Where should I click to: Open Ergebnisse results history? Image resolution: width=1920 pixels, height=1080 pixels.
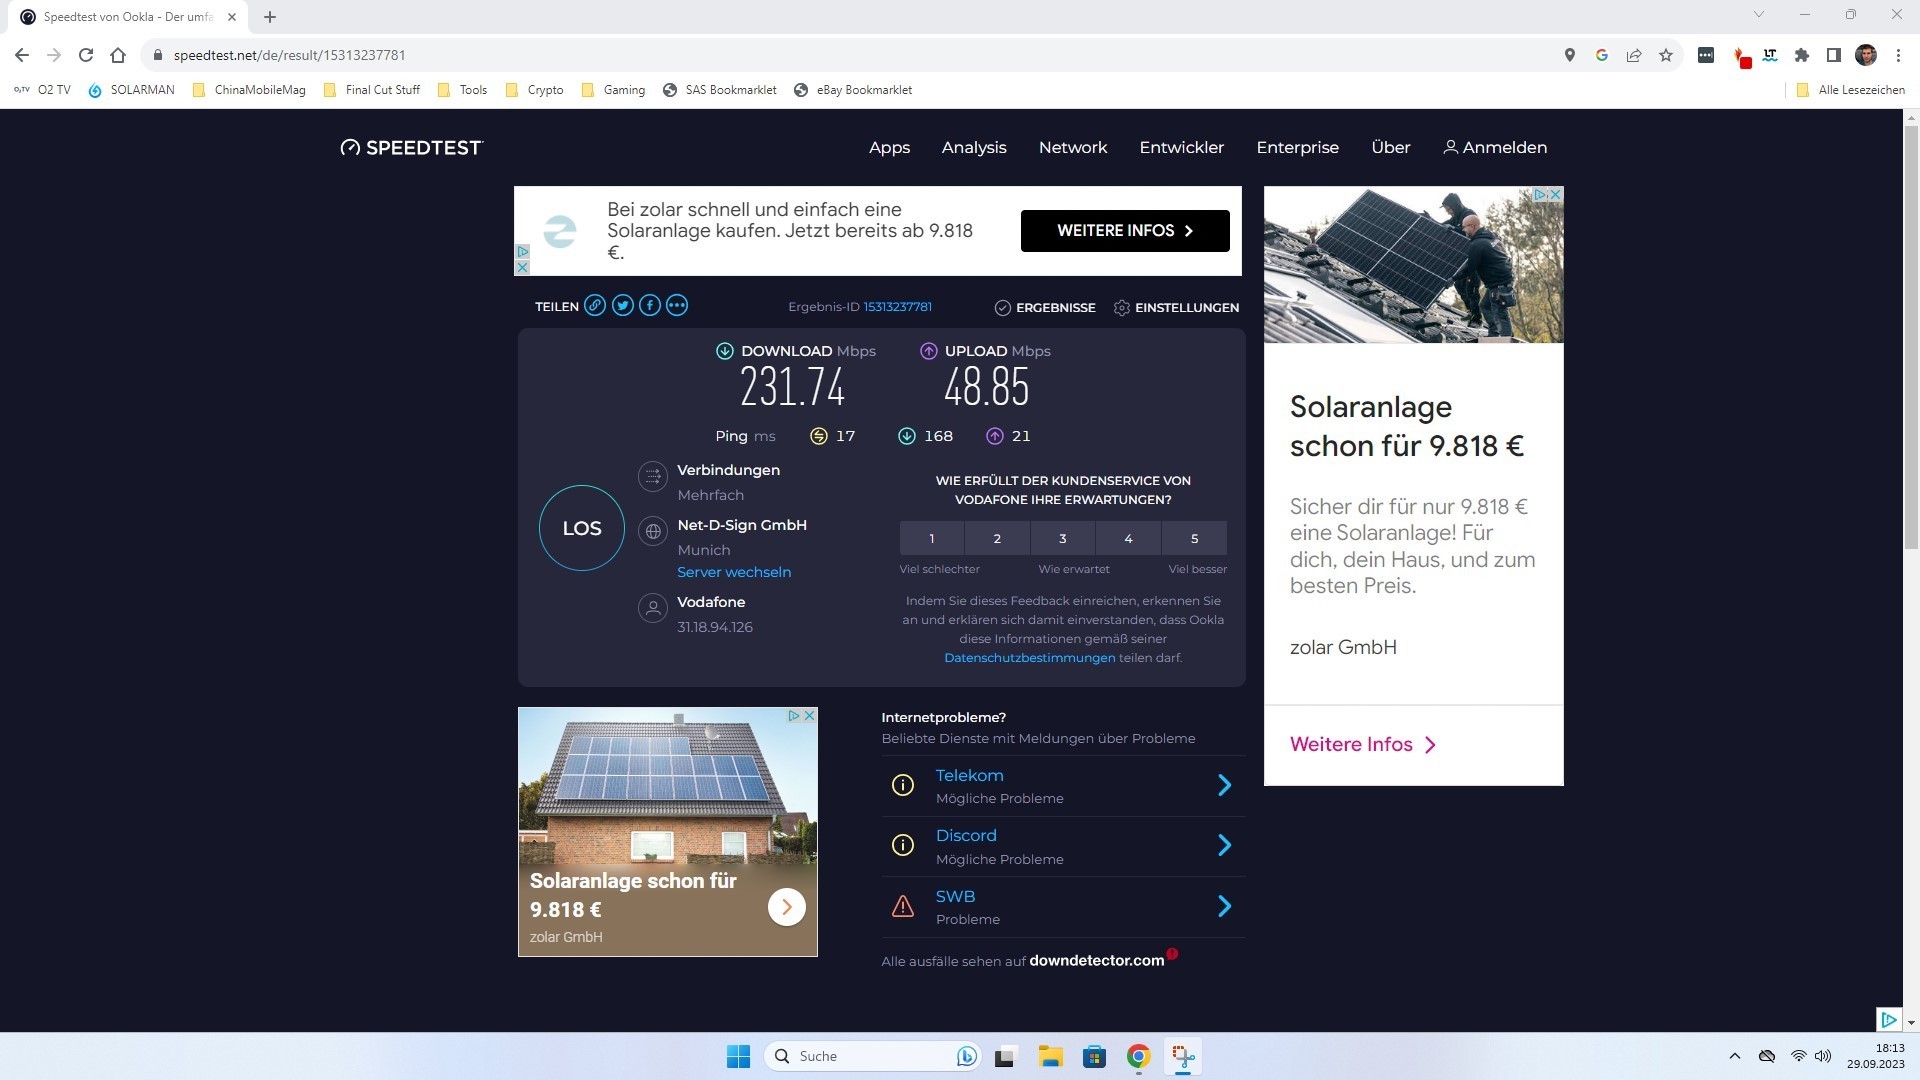click(x=1045, y=307)
